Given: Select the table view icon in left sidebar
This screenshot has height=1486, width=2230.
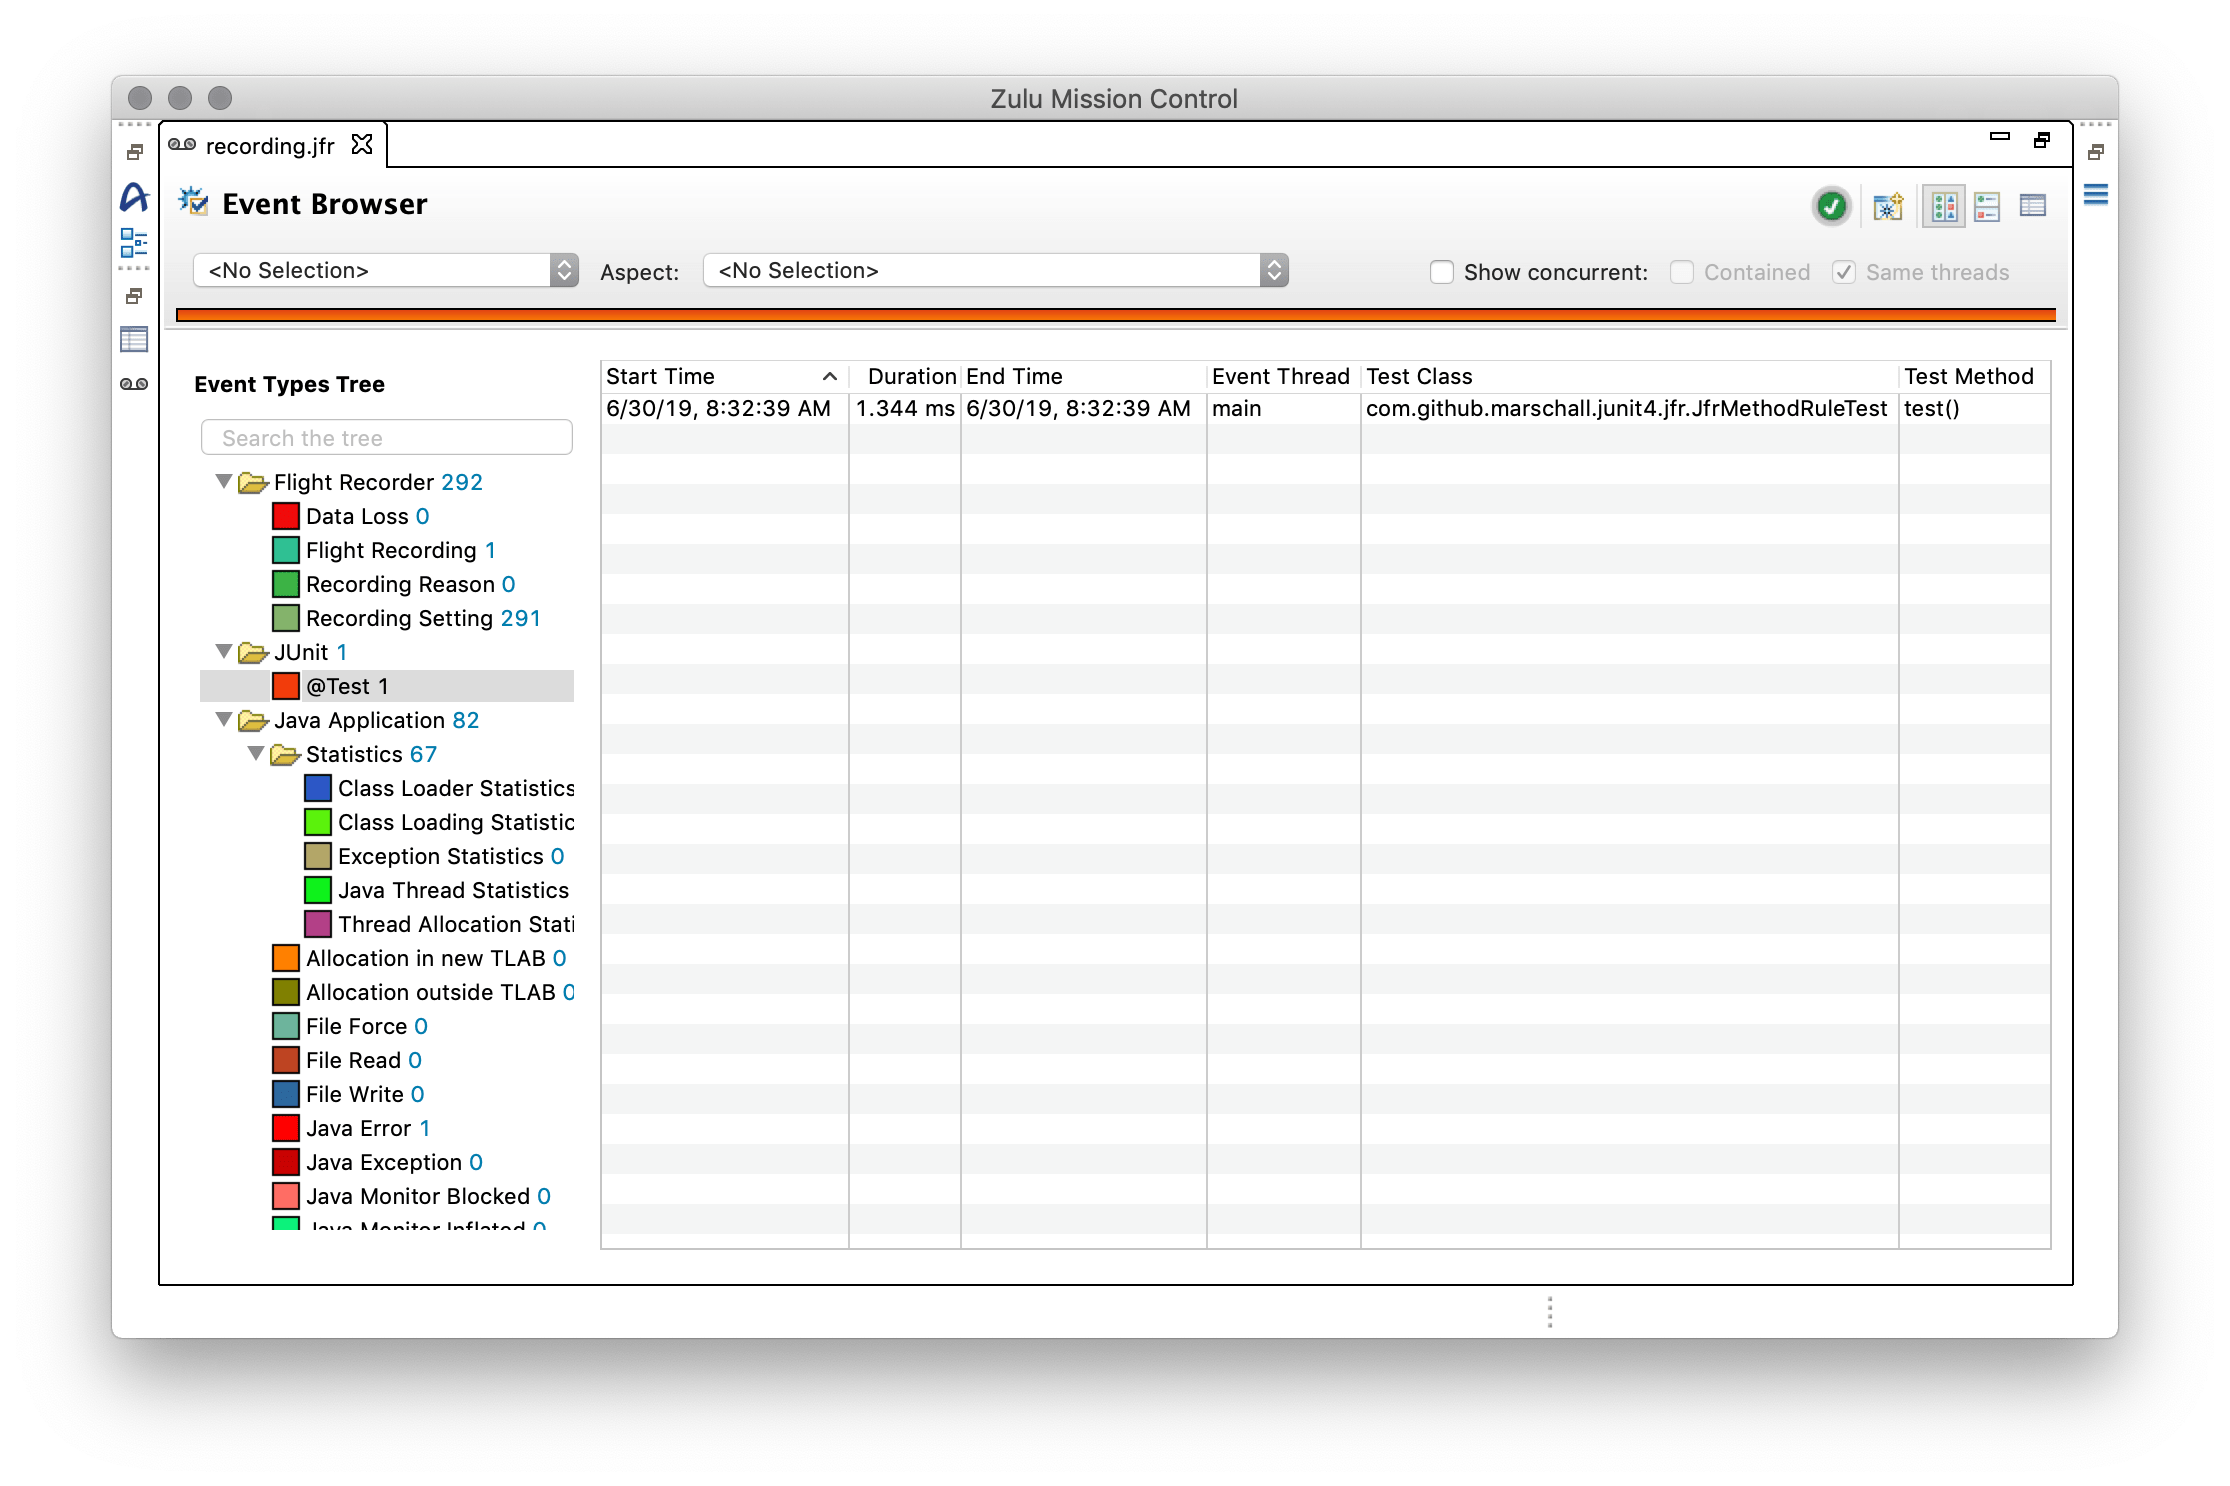Looking at the screenshot, I should (133, 338).
